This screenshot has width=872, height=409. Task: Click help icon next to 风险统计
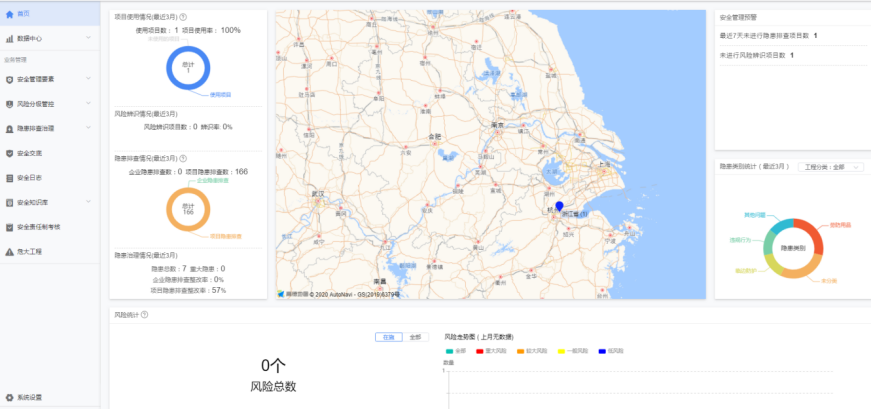pyautogui.click(x=145, y=314)
